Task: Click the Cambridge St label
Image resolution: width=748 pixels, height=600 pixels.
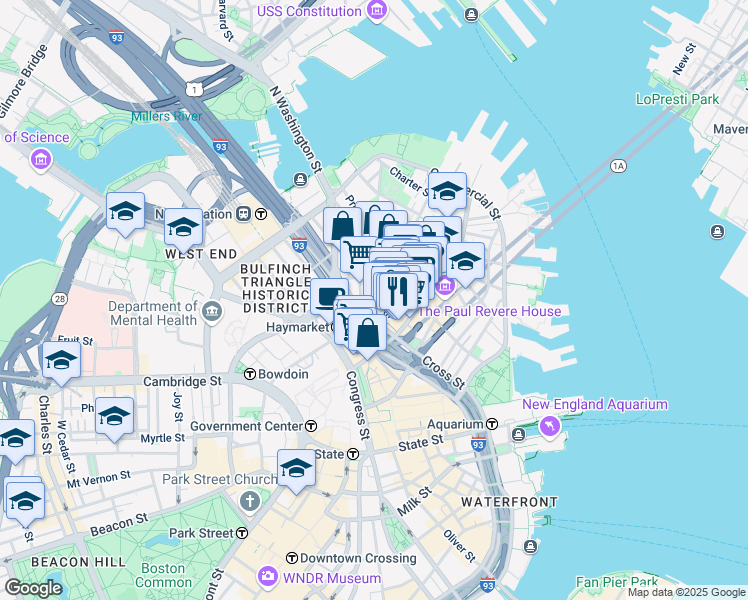Action: coord(182,381)
